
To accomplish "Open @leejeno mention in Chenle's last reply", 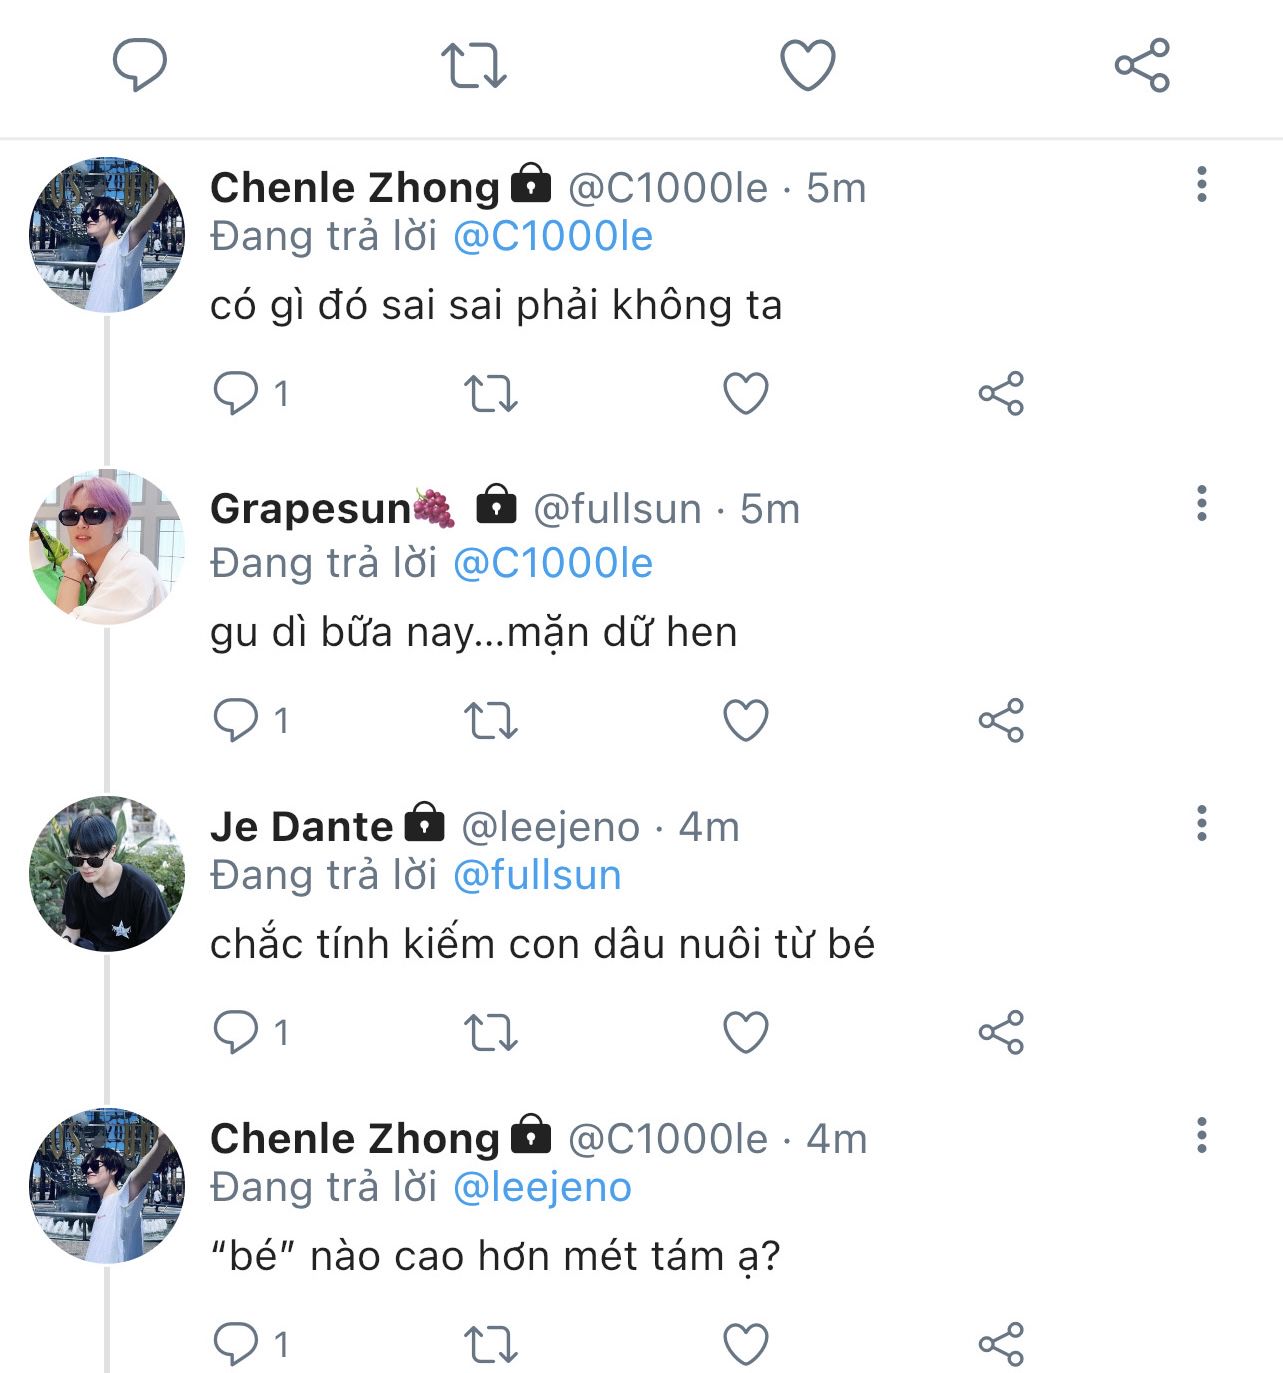I will click(542, 1188).
